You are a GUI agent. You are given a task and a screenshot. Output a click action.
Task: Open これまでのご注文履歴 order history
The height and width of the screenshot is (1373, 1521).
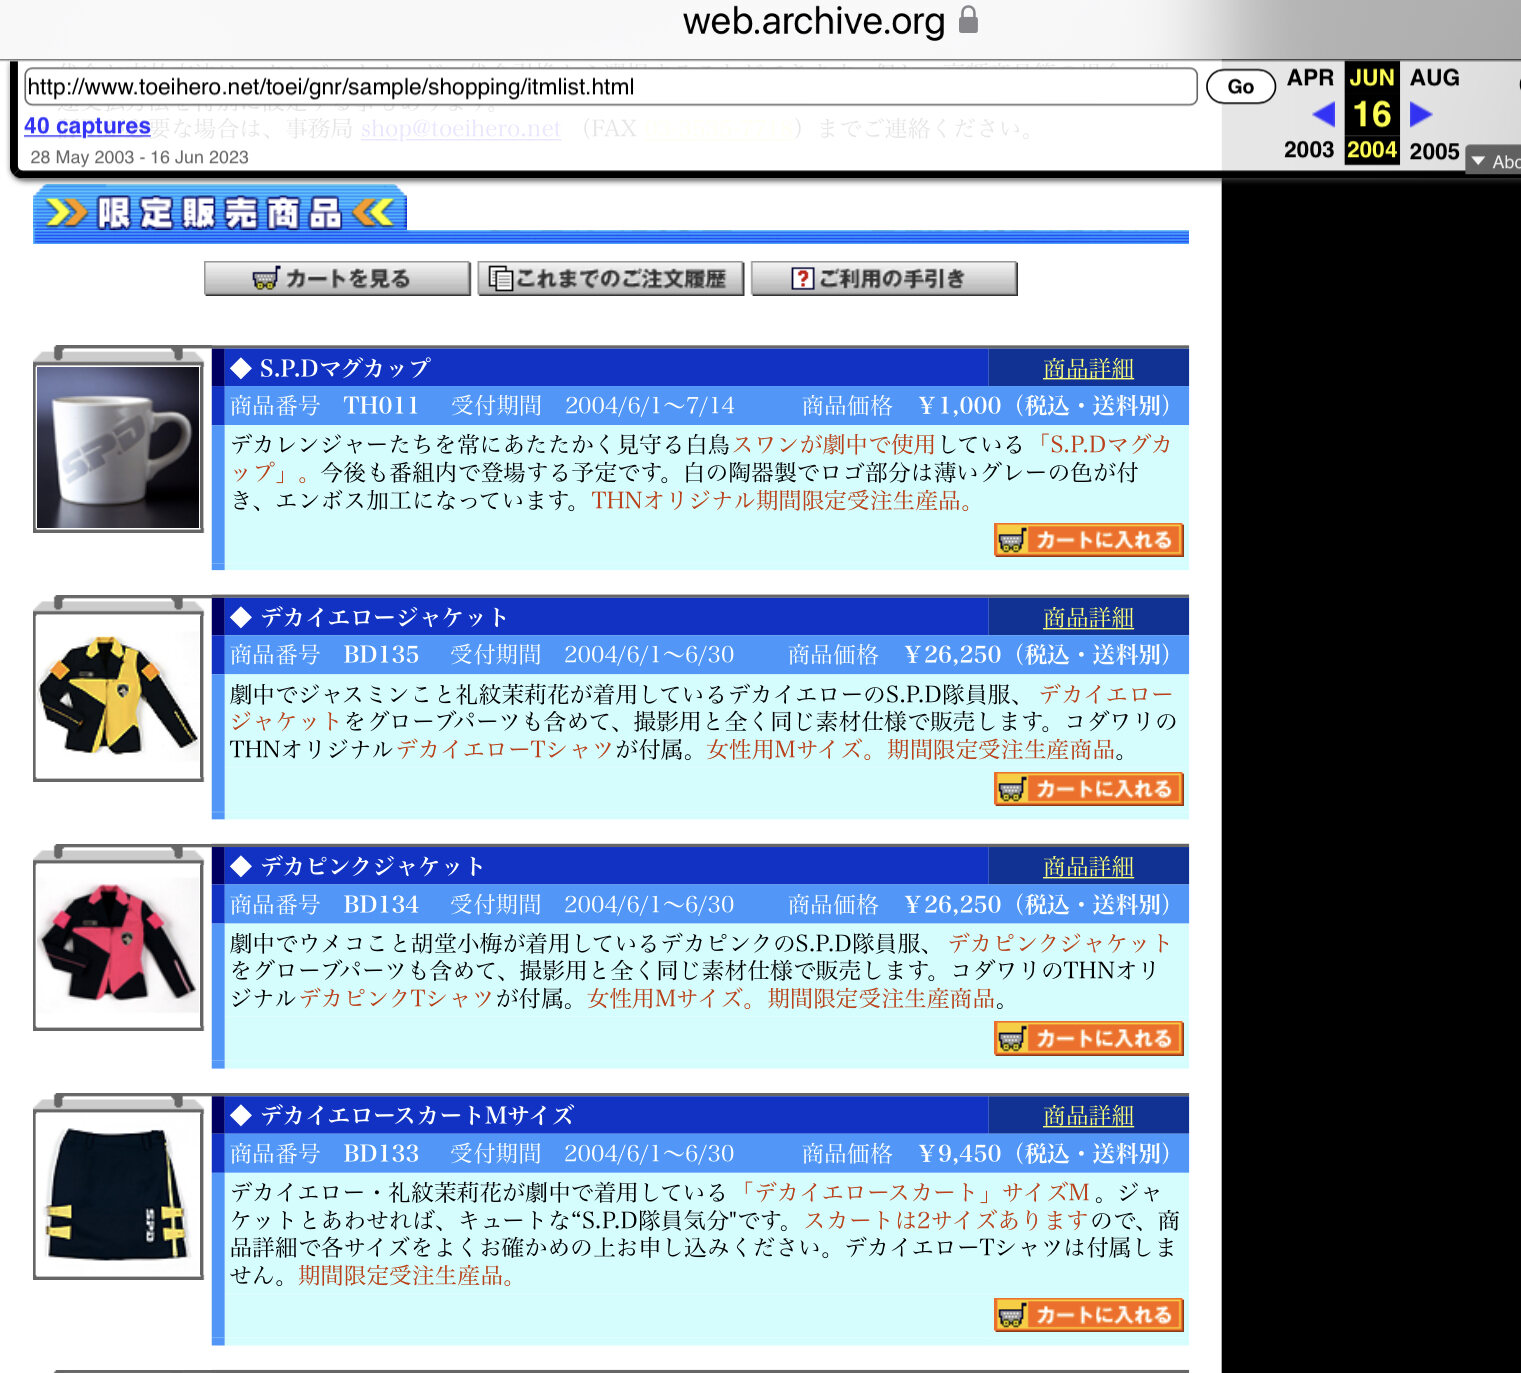point(610,279)
